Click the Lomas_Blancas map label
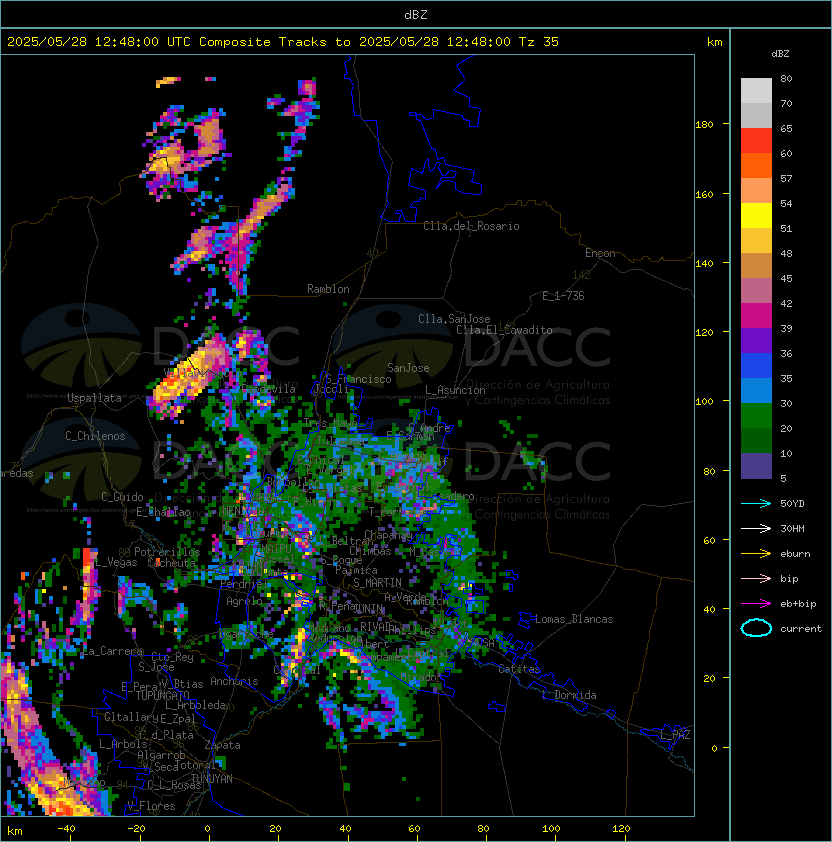Image resolution: width=832 pixels, height=842 pixels. click(574, 619)
